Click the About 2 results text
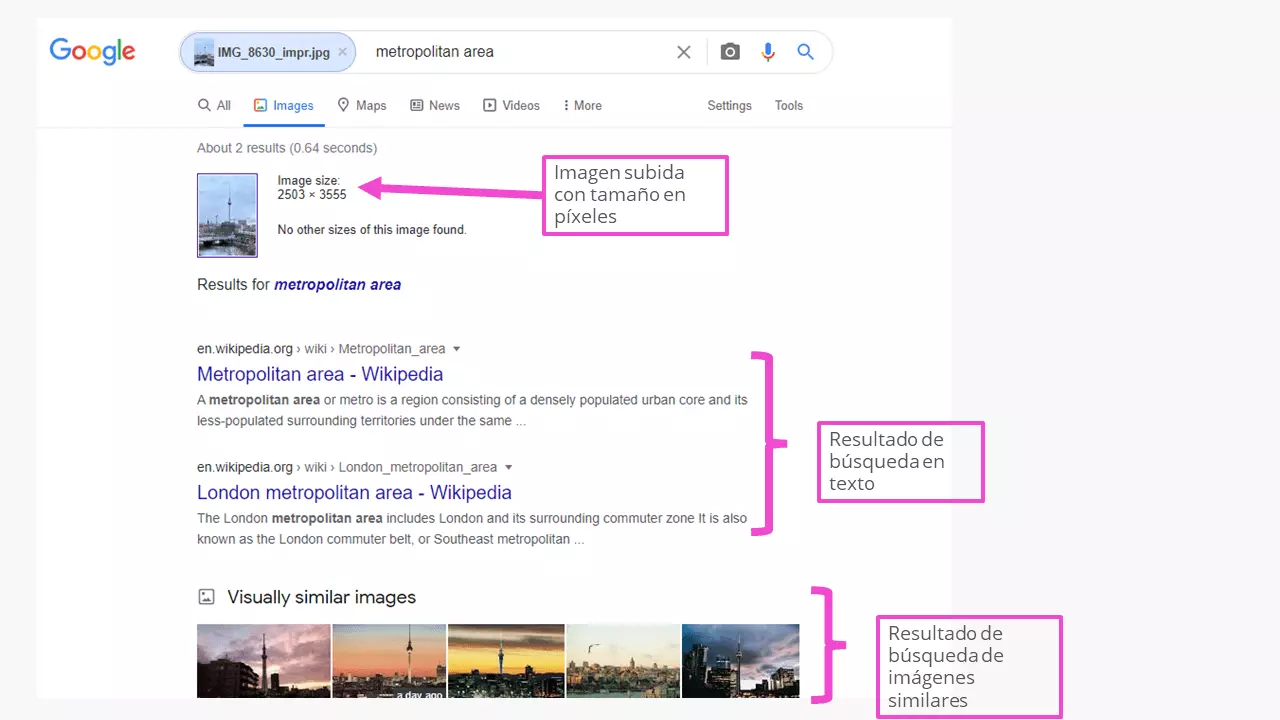1280x720 pixels. click(x=287, y=148)
